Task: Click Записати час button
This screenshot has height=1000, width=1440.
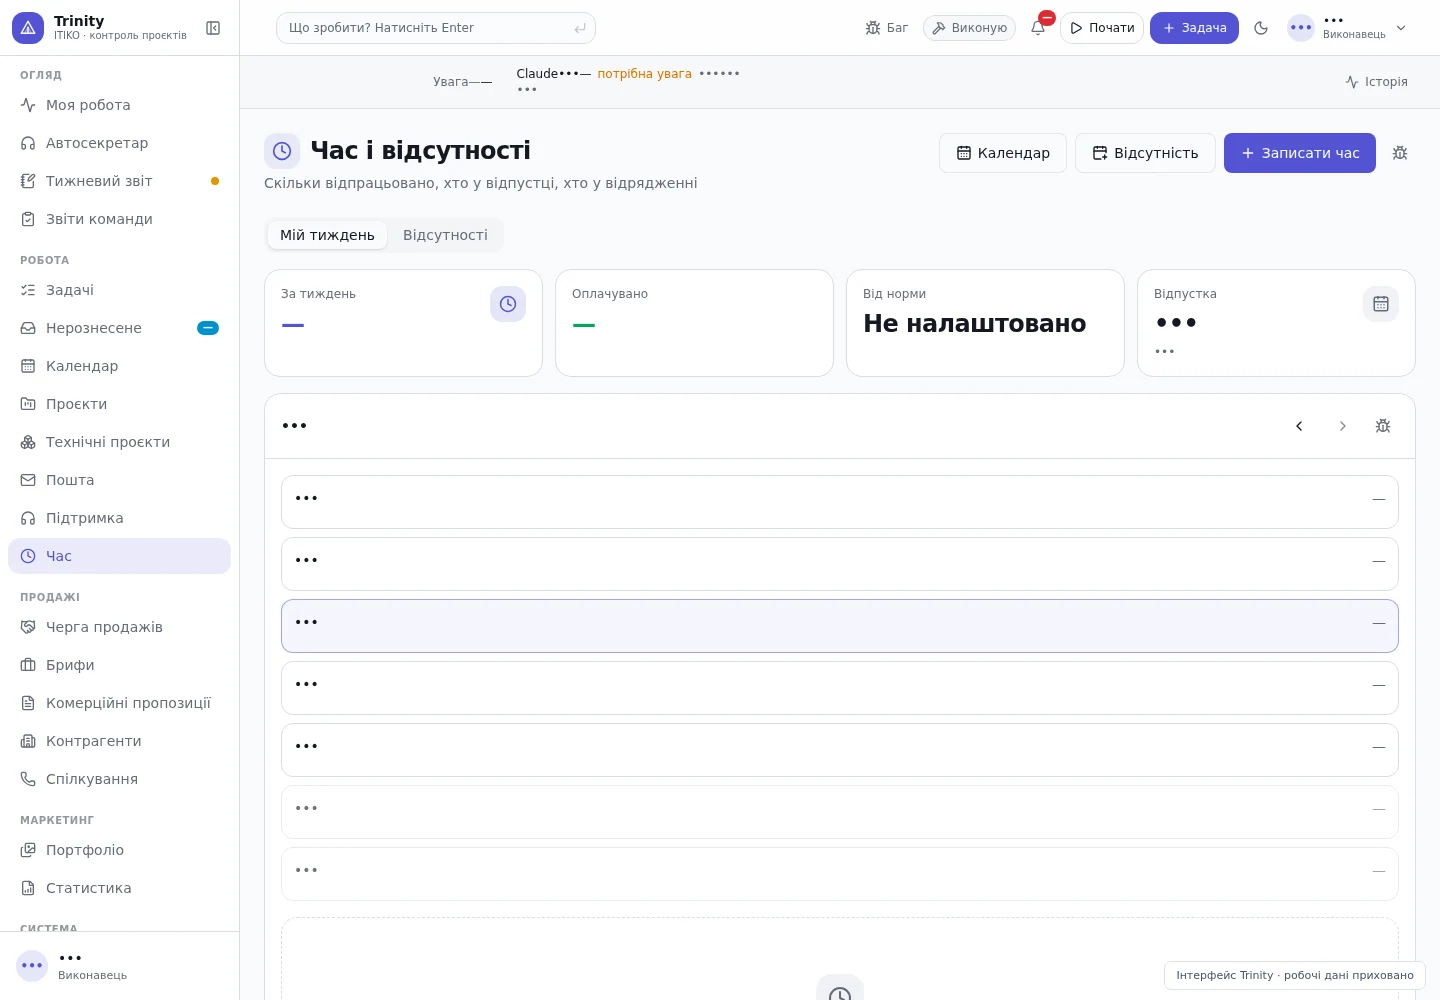Action: pos(1300,153)
